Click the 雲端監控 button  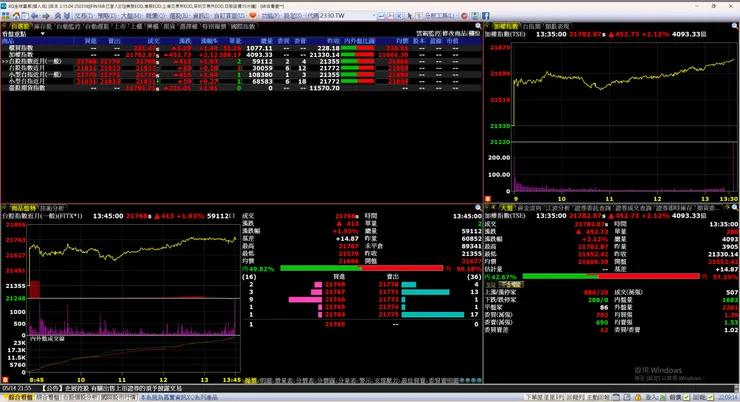point(428,34)
